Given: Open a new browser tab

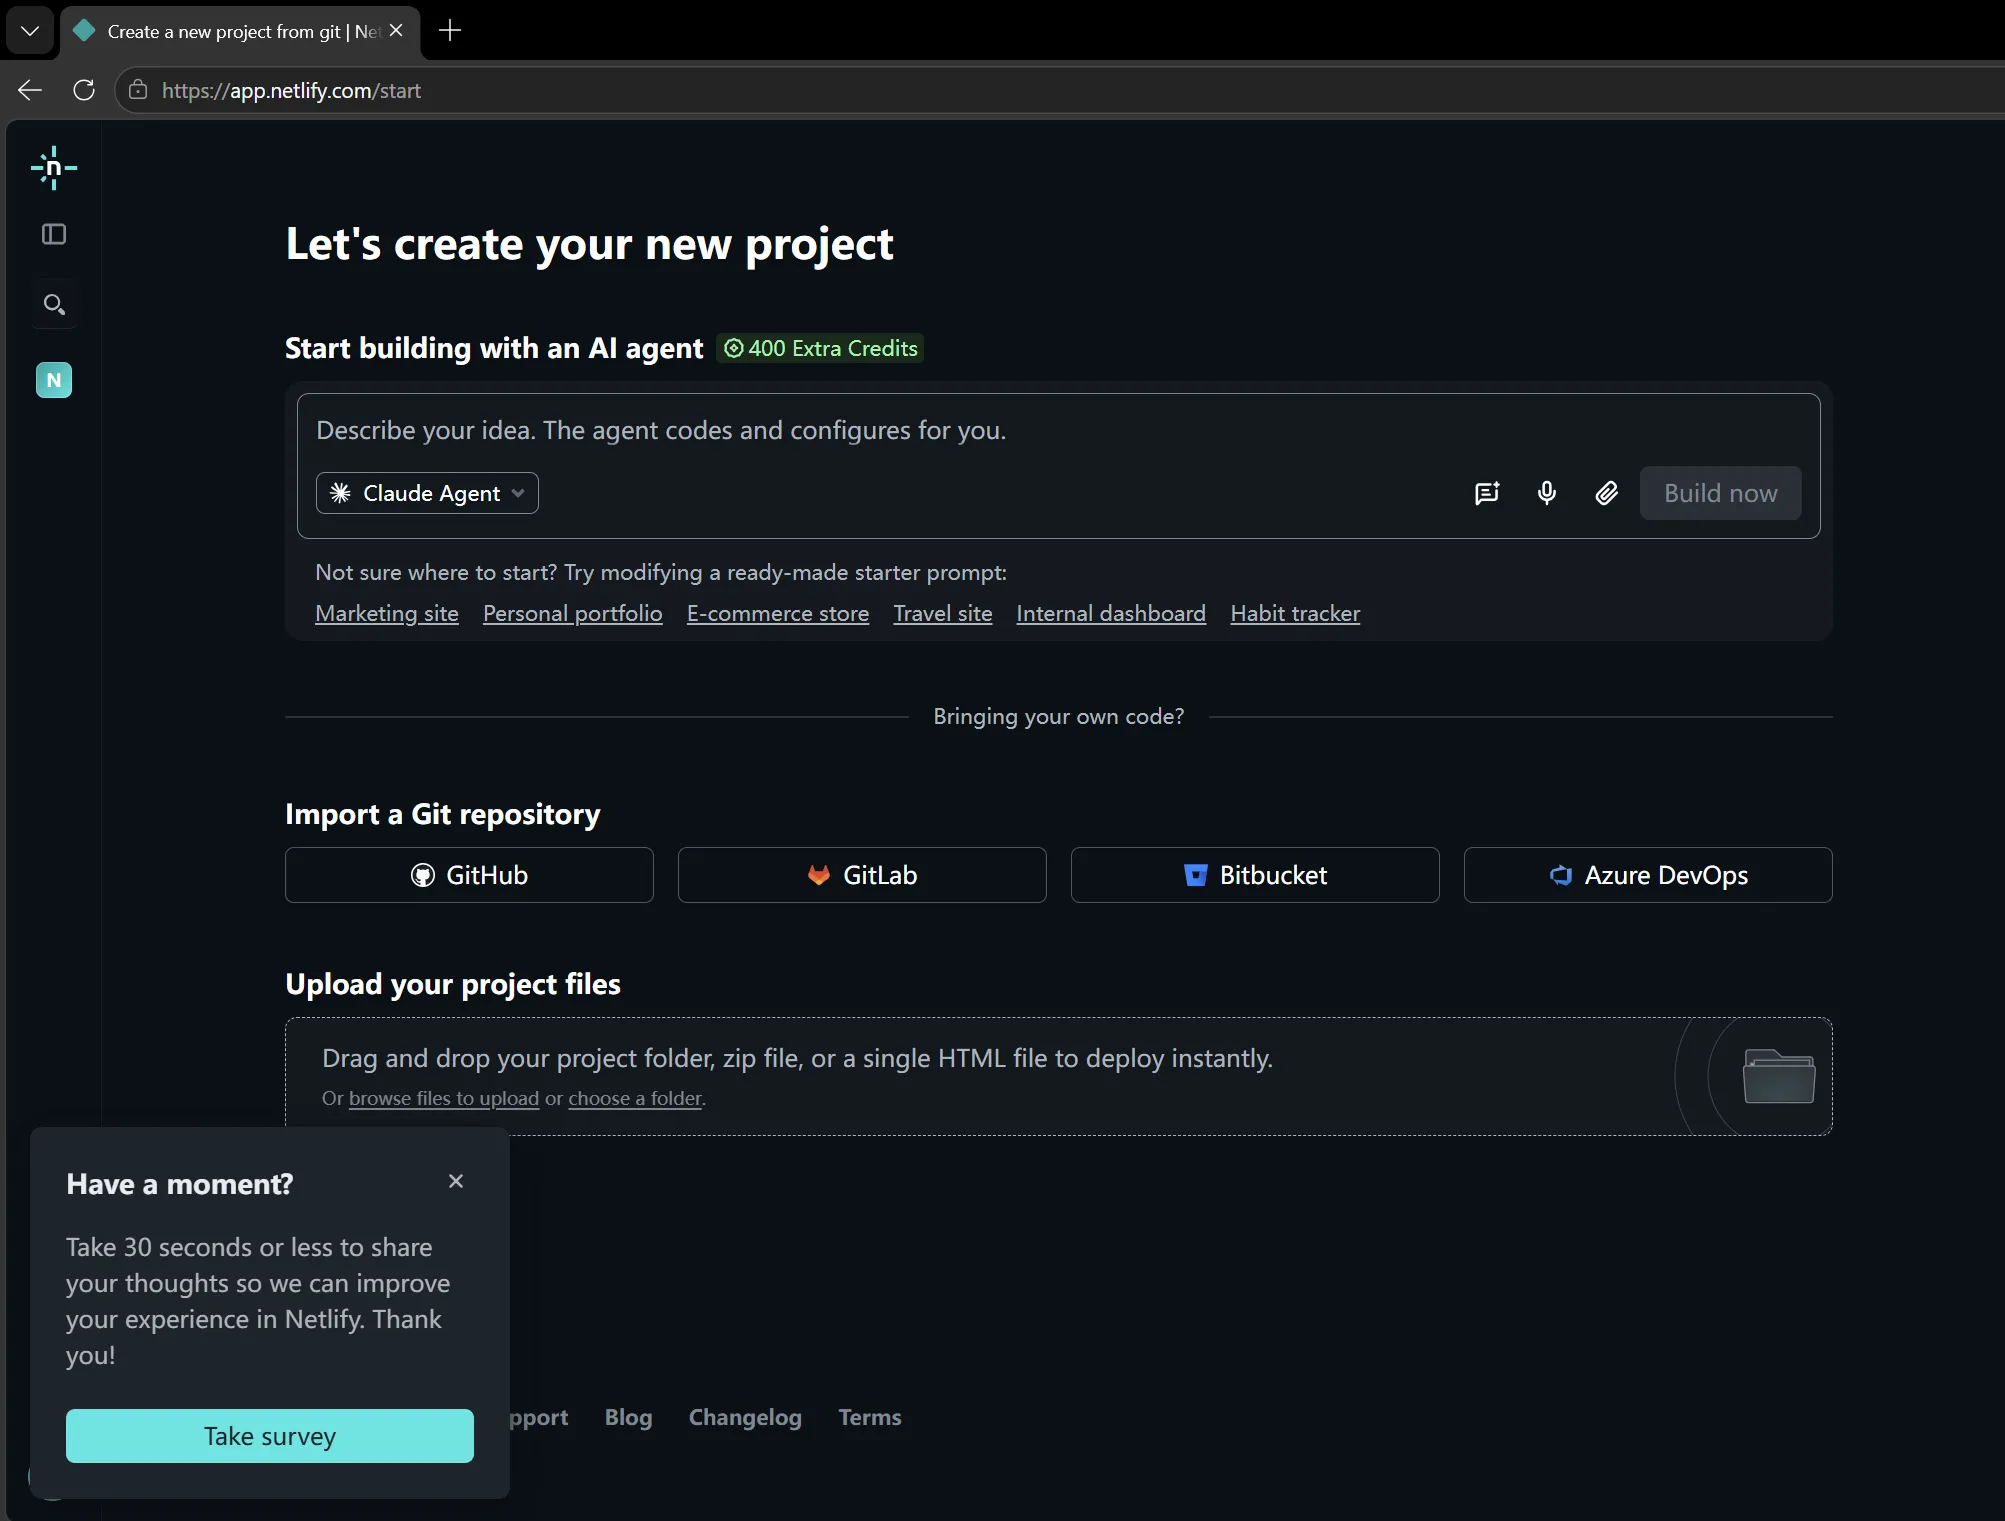Looking at the screenshot, I should pyautogui.click(x=450, y=30).
